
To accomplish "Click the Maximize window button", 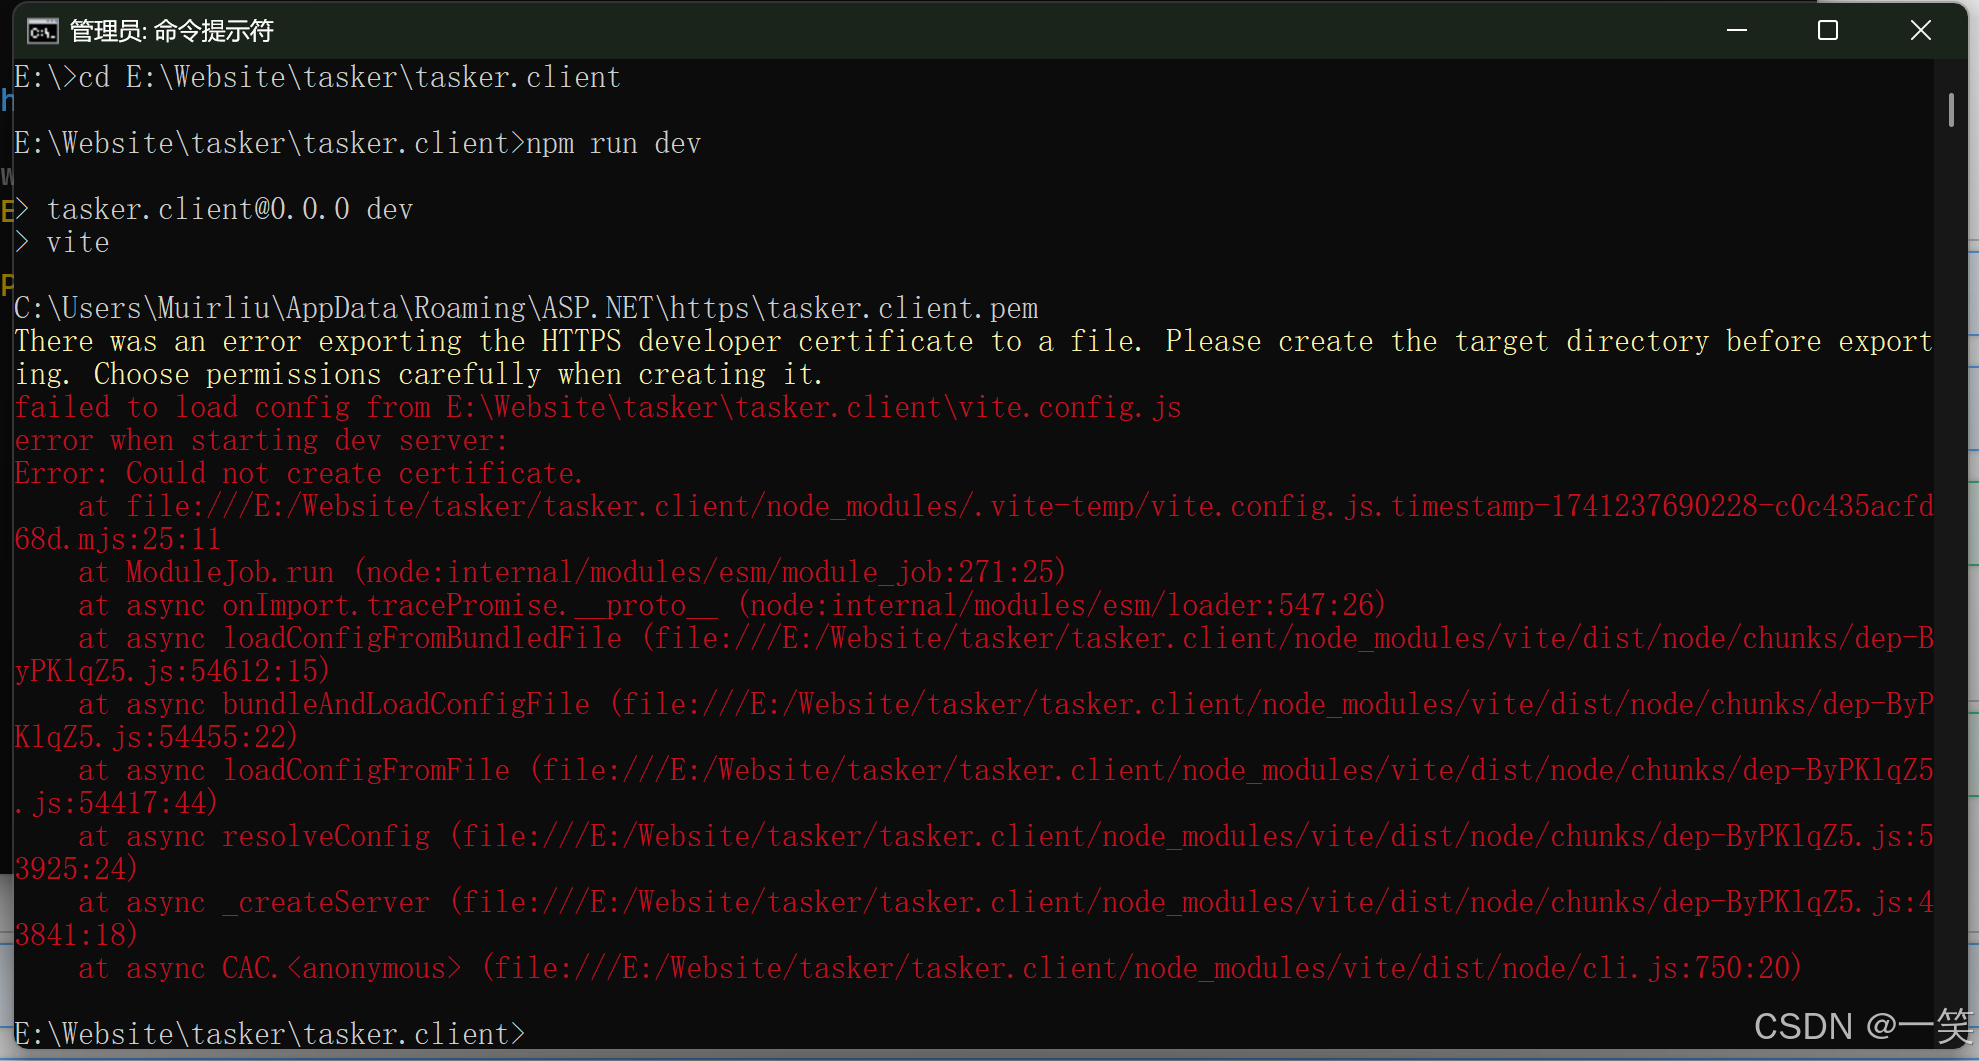I will (1828, 30).
